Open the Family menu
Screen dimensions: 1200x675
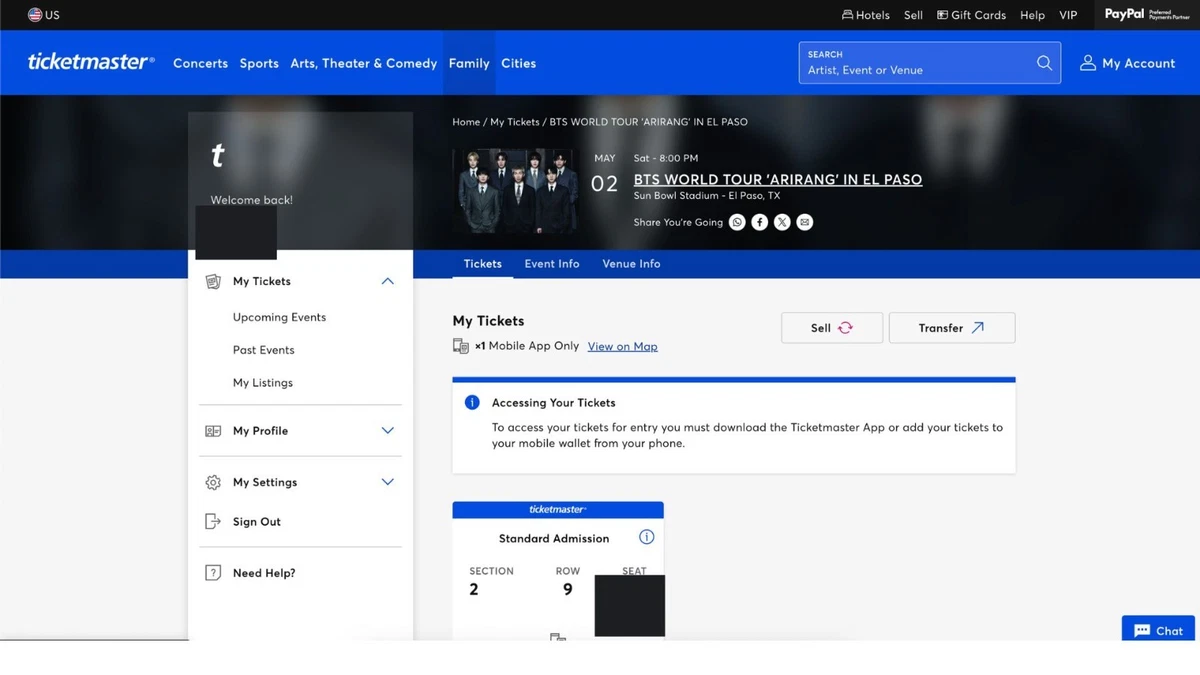(x=469, y=63)
